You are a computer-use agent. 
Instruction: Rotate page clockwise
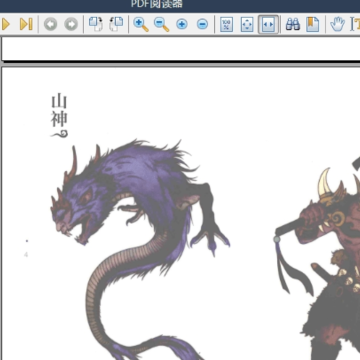[x=96, y=24]
